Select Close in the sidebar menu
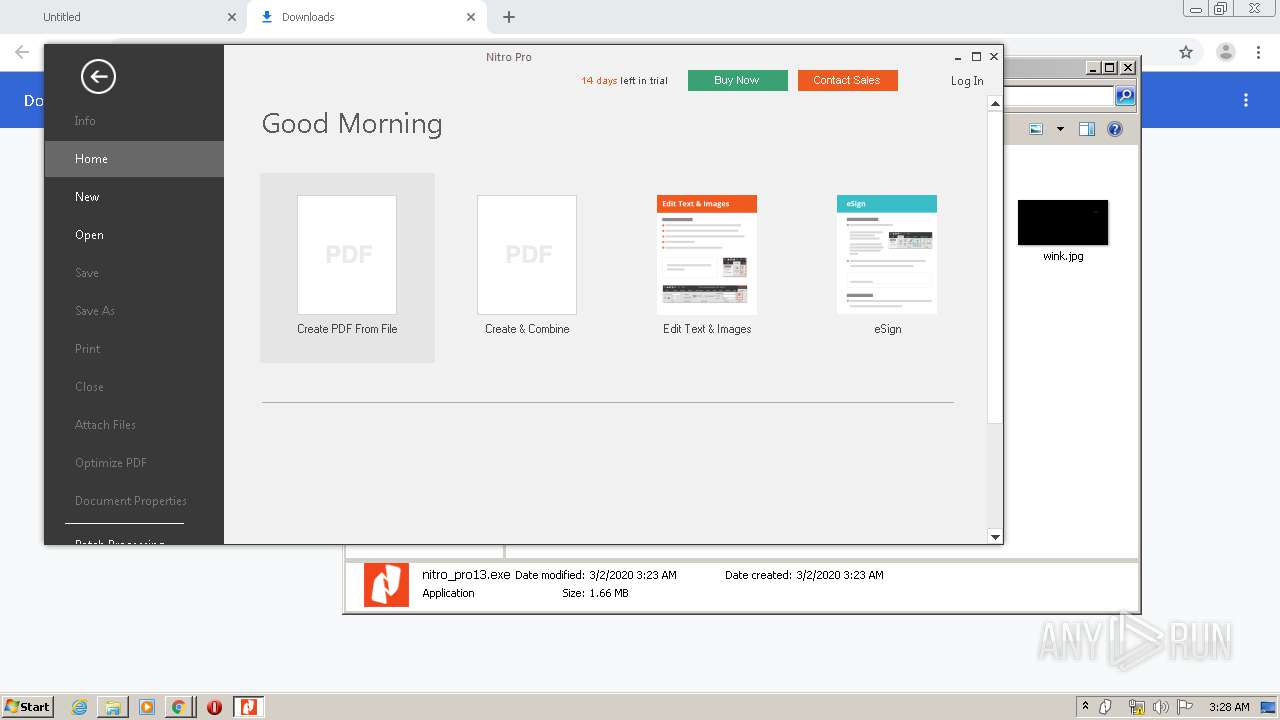 (x=134, y=387)
